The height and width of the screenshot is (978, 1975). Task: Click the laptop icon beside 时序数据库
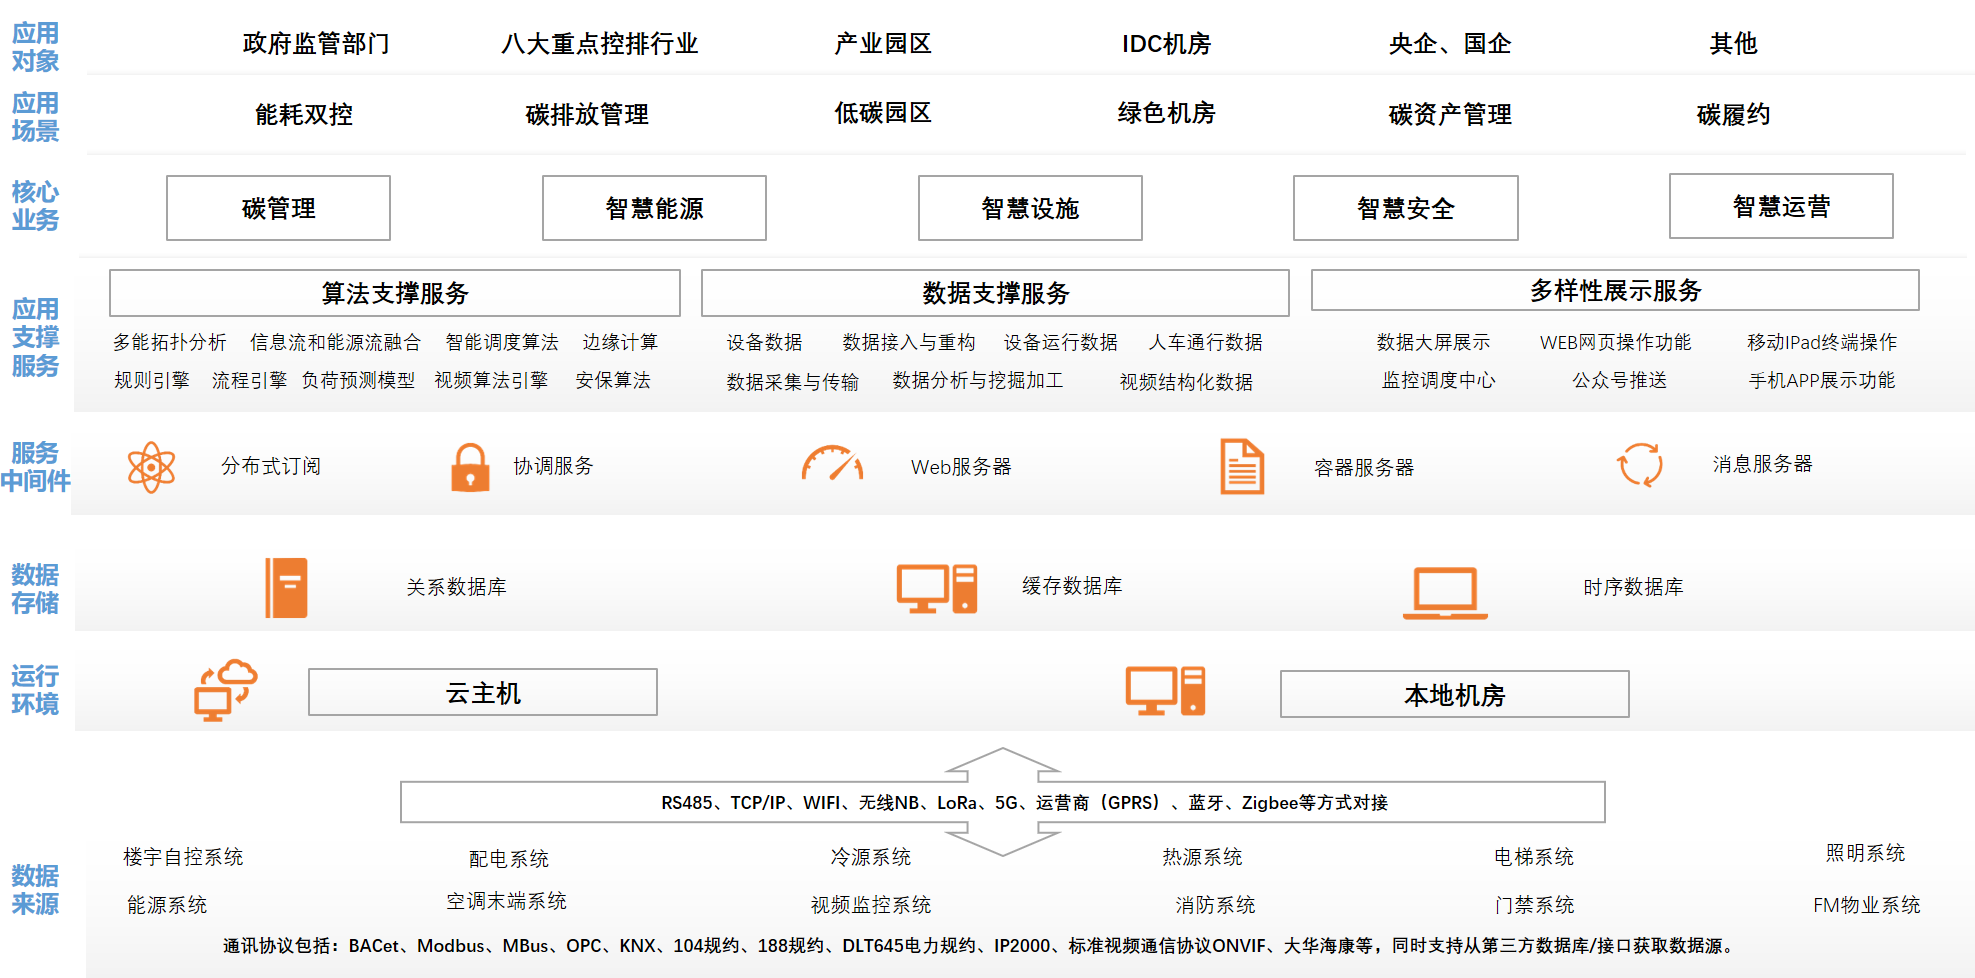pyautogui.click(x=1445, y=592)
